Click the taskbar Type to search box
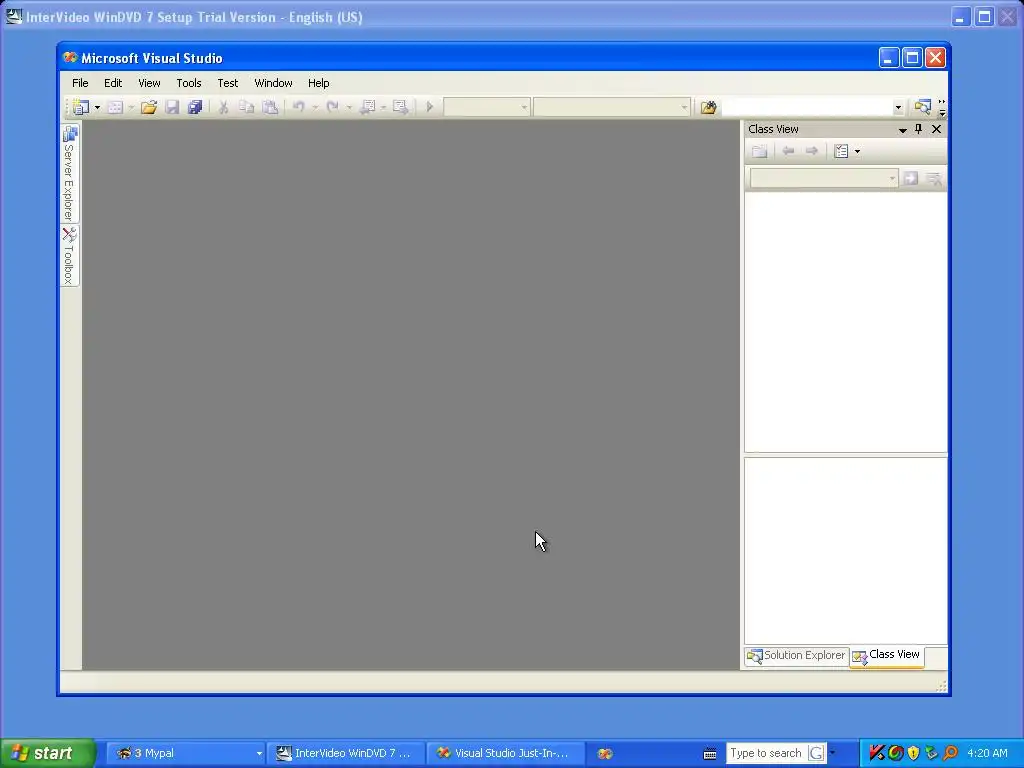 click(767, 753)
